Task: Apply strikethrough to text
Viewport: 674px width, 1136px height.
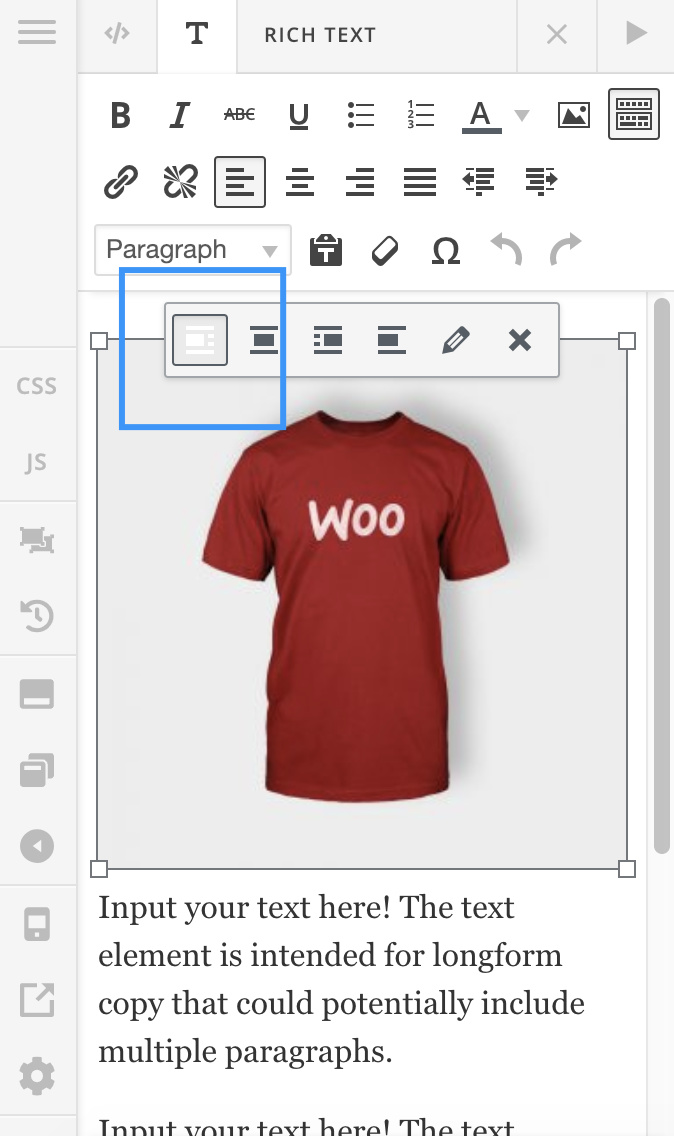Action: point(239,116)
